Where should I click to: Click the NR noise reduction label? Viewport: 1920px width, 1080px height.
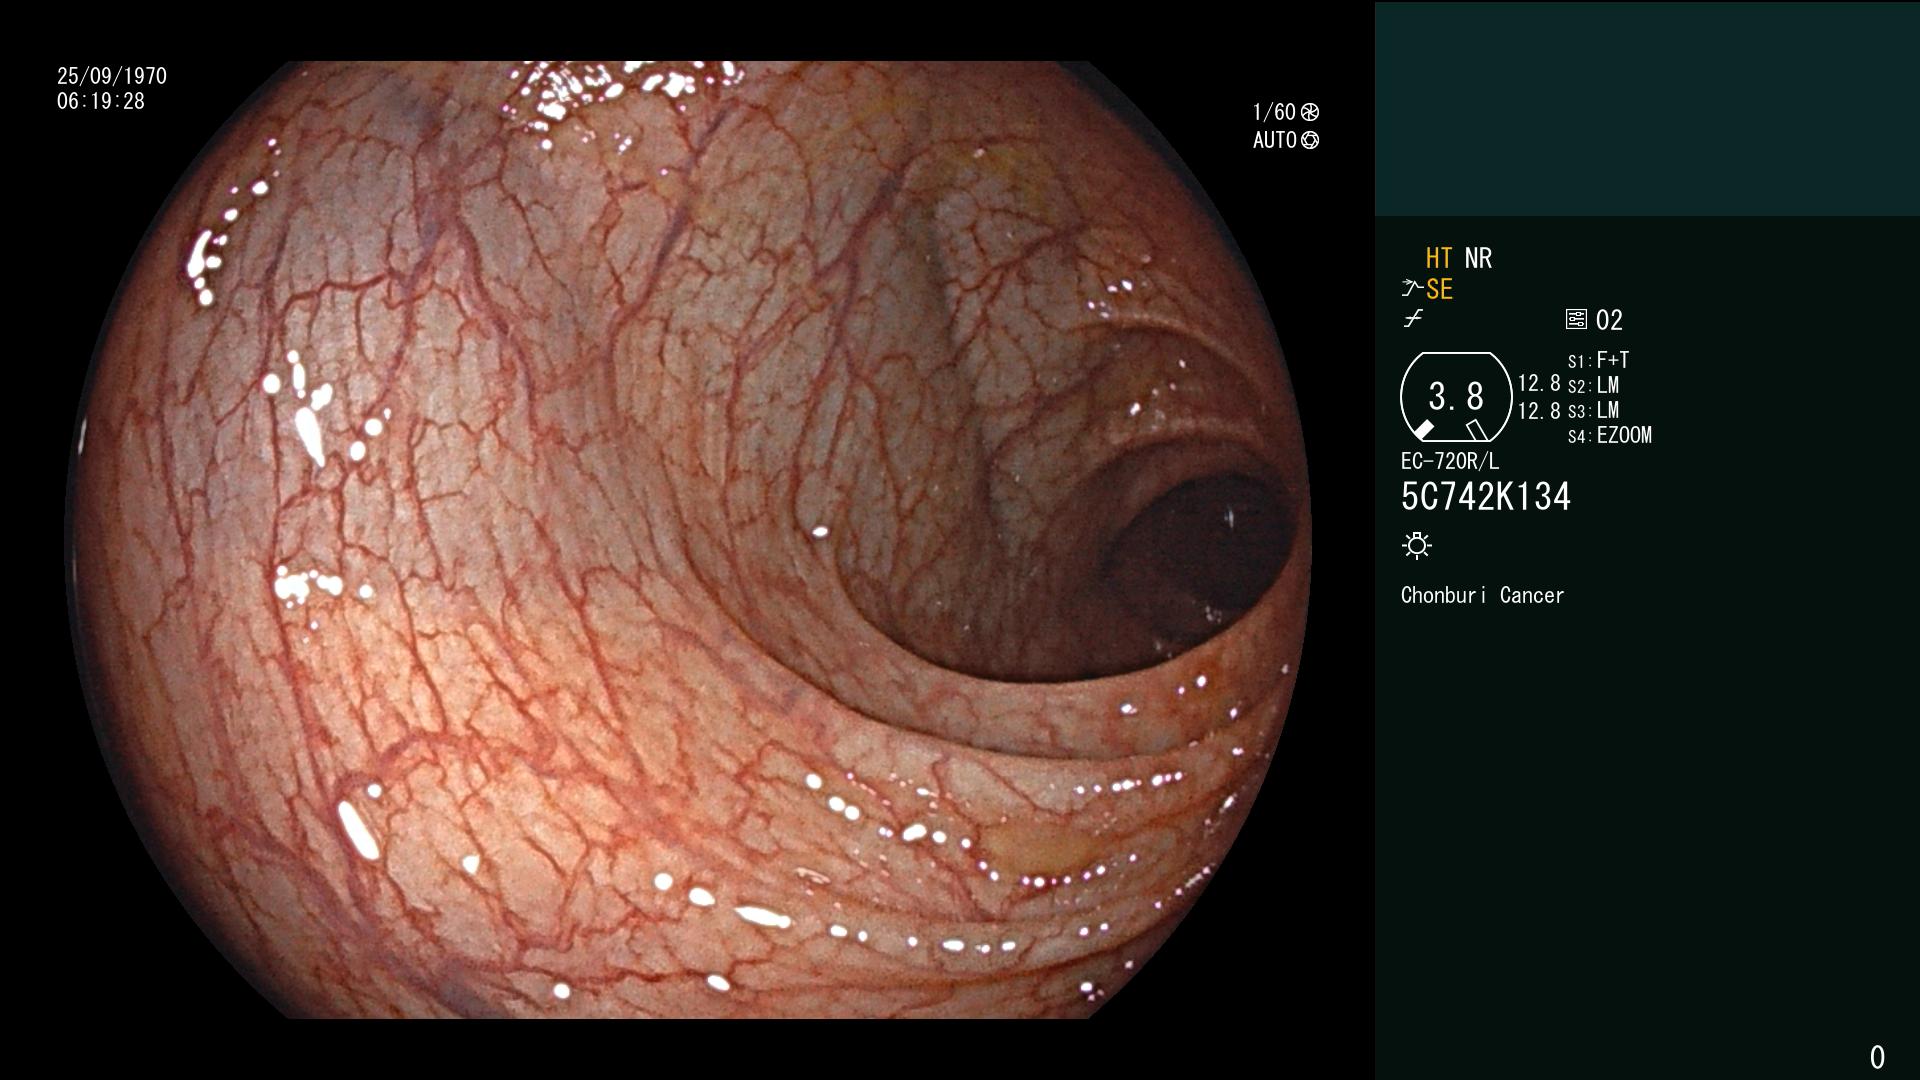tap(1478, 258)
